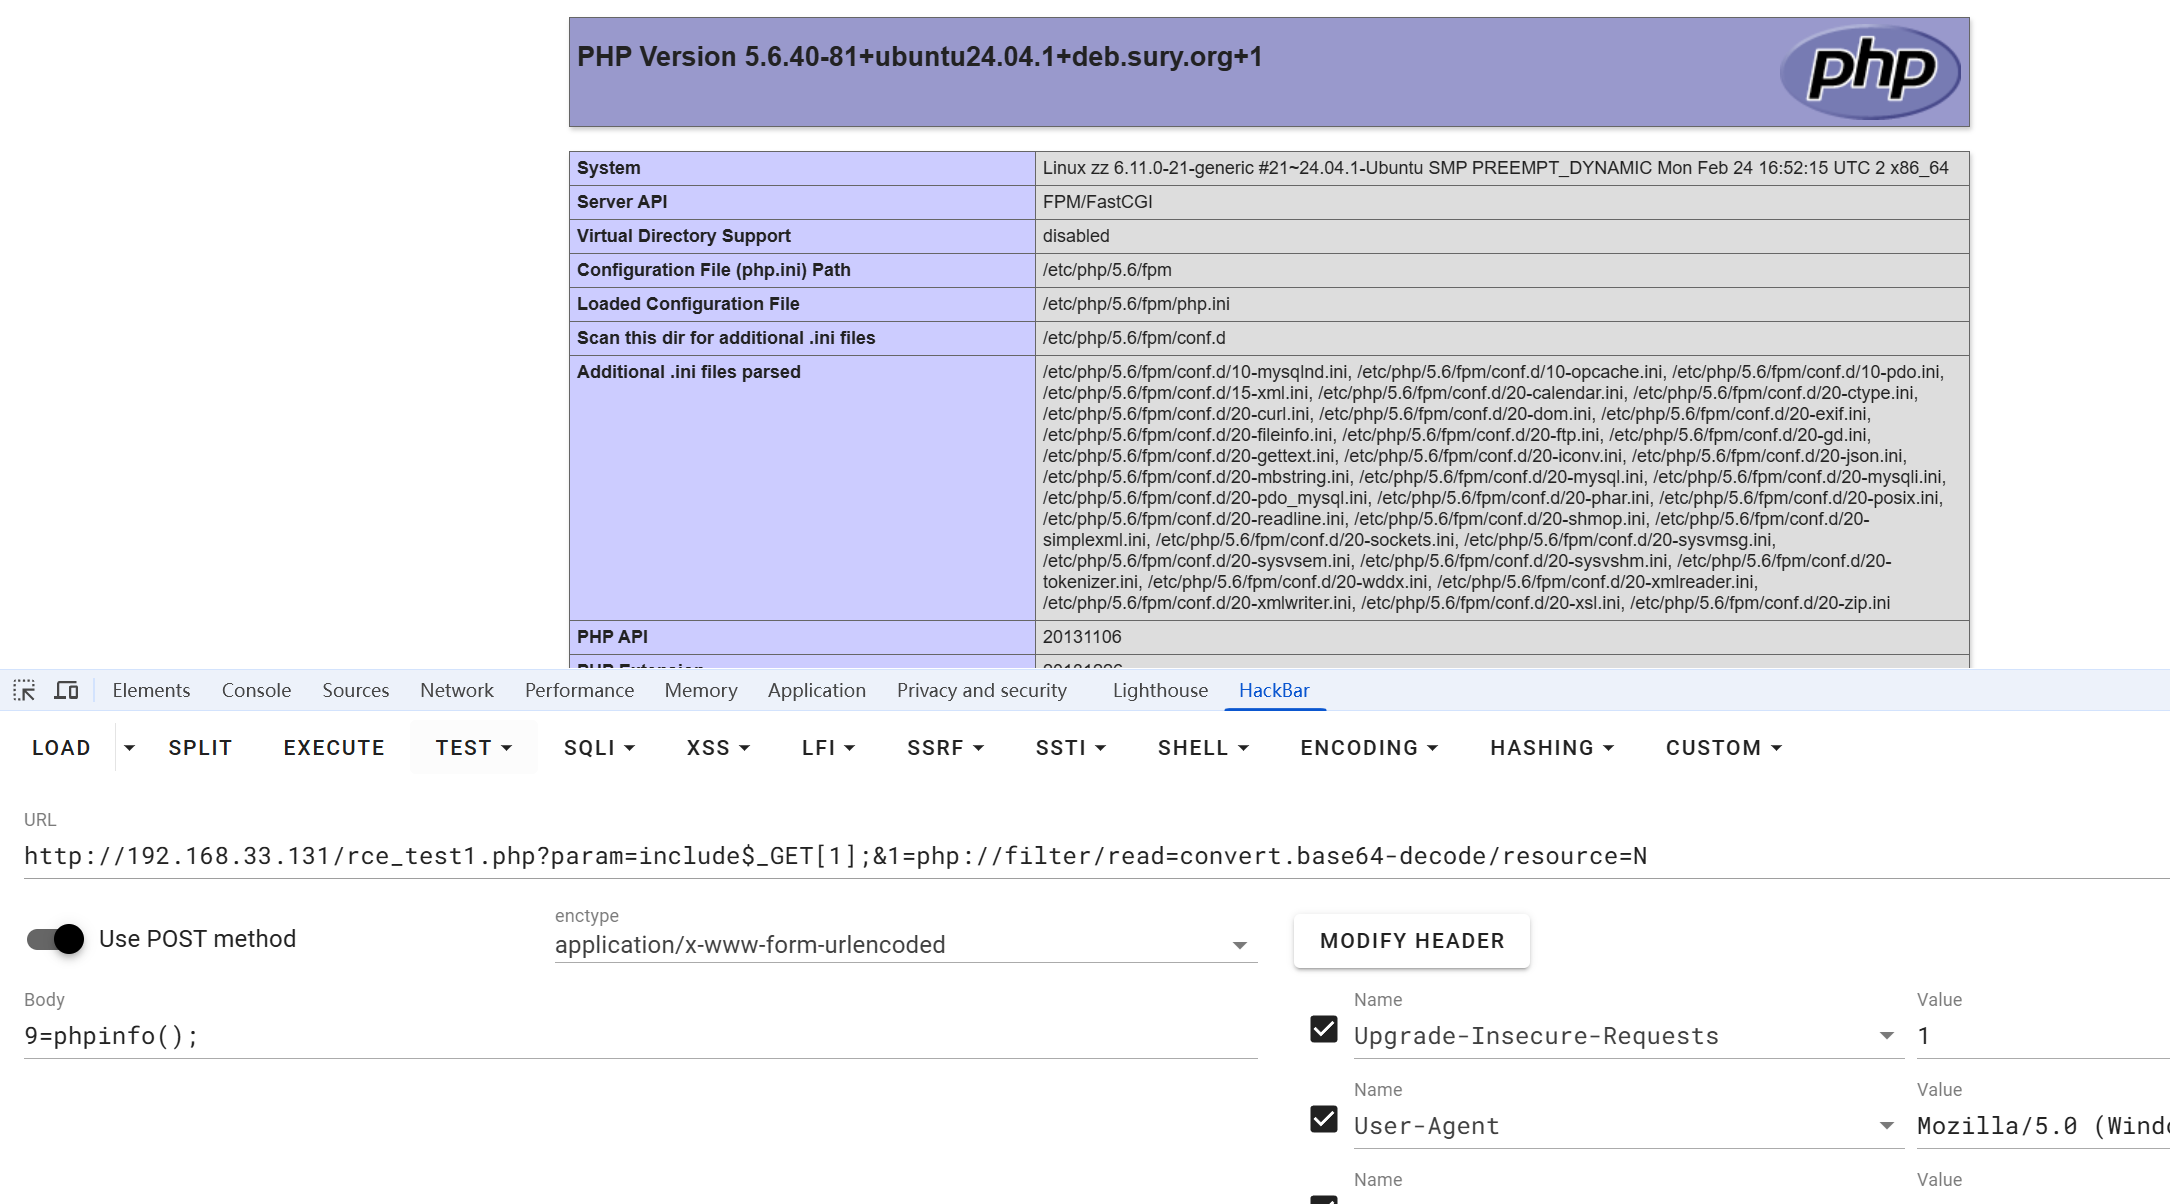Uncheck the Upgrade-Insecure-Requests header checkbox
Viewport: 2170px width, 1204px height.
coord(1323,1029)
